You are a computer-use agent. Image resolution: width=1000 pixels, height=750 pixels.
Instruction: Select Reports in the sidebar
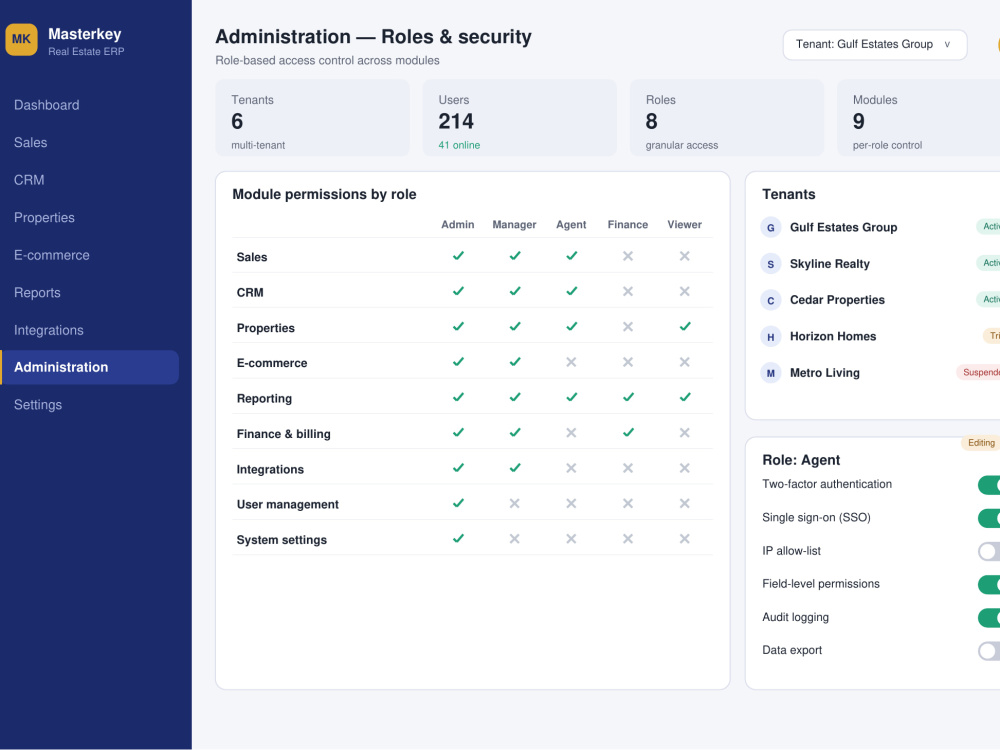click(x=37, y=293)
